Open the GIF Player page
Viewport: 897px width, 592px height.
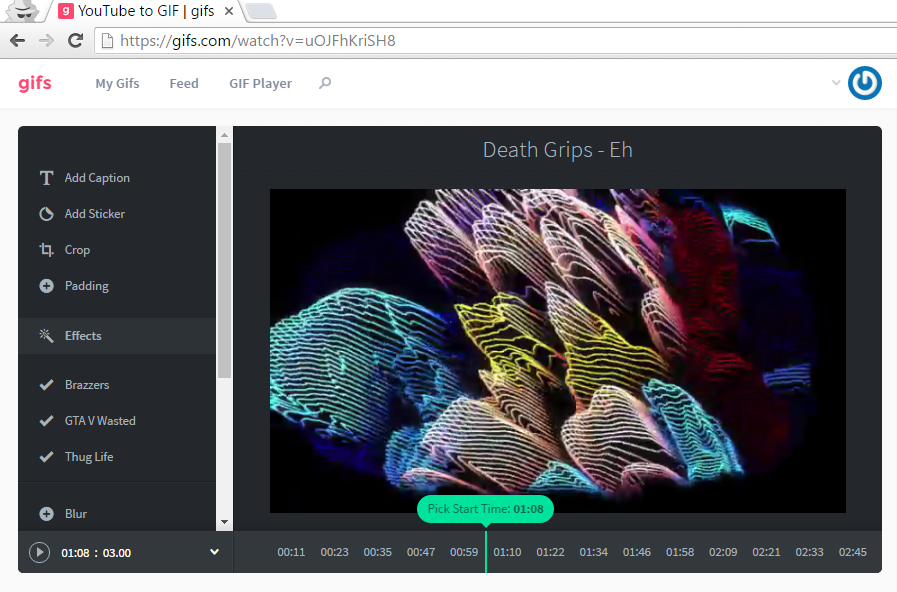pyautogui.click(x=260, y=84)
